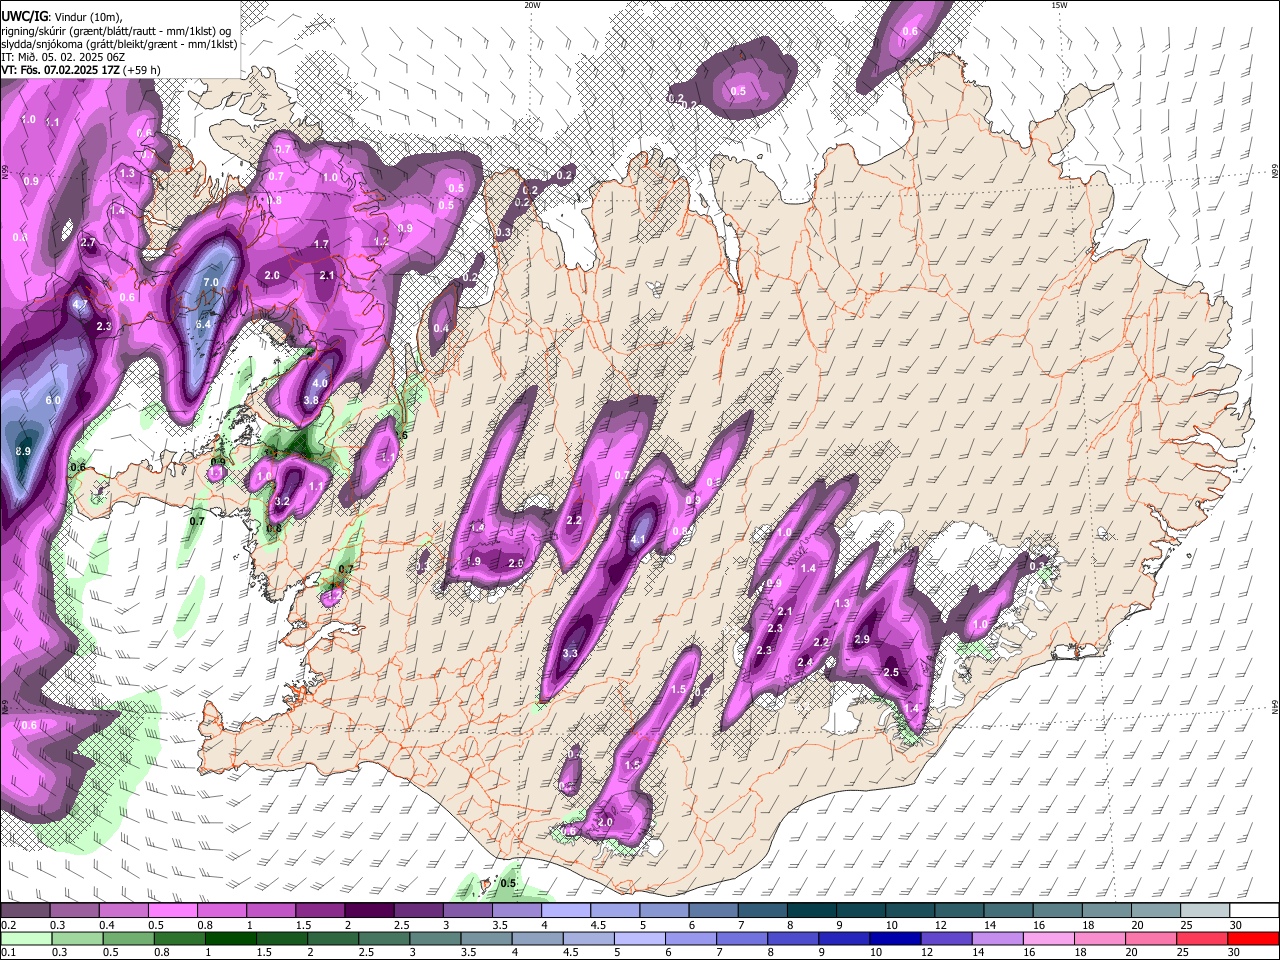
Task: Click the UWC/IG title in the header
Action: tap(23, 16)
